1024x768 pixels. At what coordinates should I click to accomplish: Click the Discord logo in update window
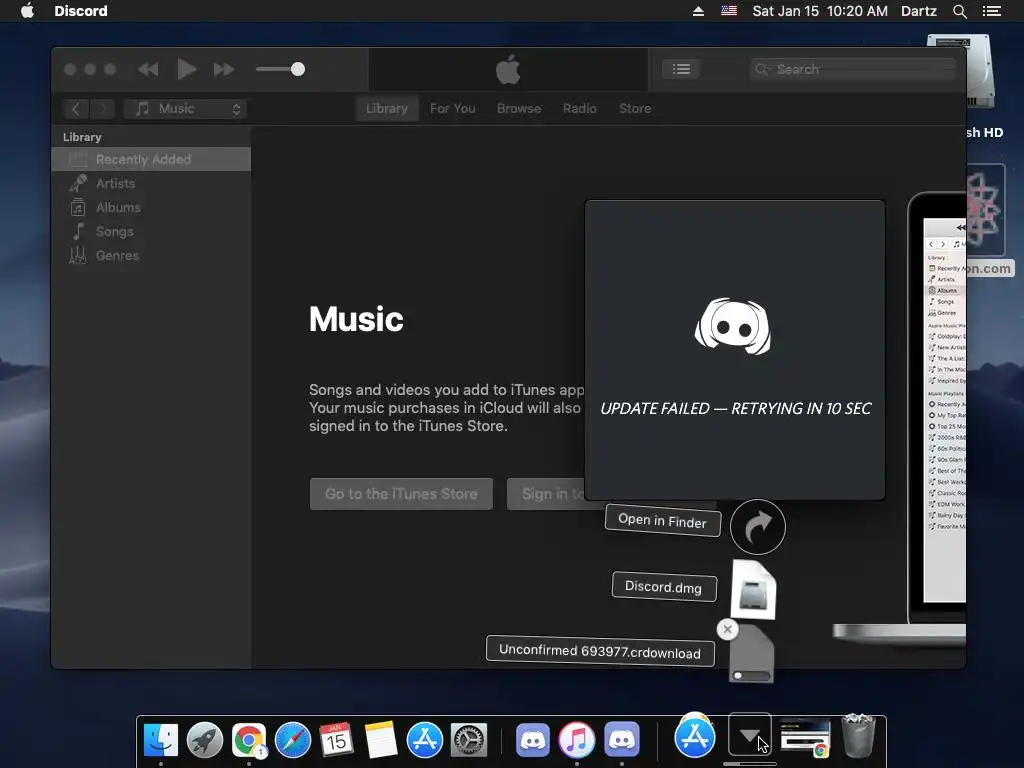733,327
